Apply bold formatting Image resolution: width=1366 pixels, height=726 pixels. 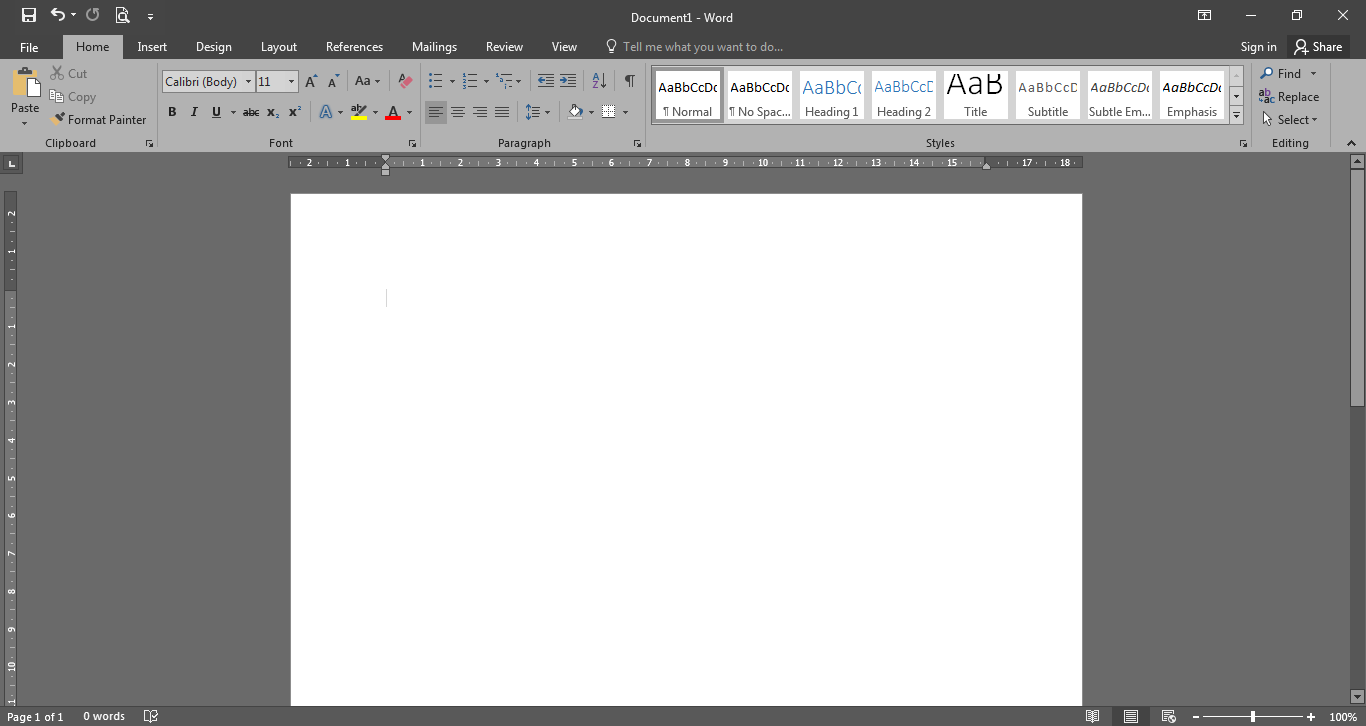click(172, 112)
